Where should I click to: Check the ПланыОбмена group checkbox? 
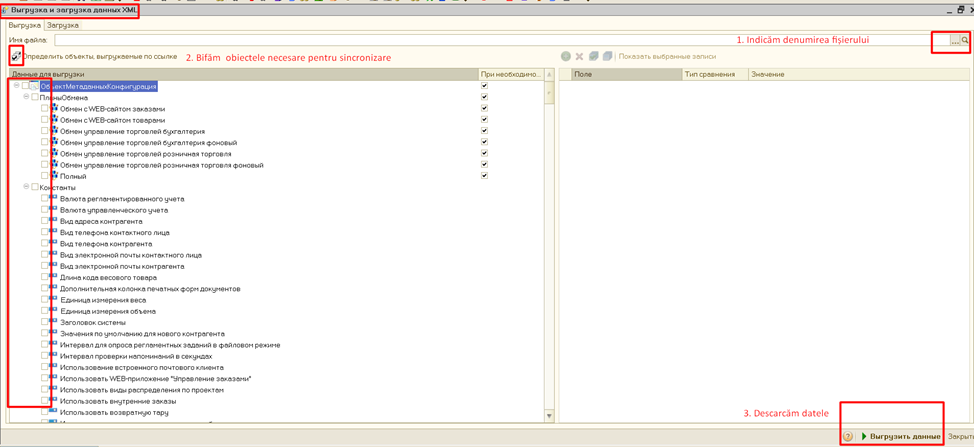(35, 97)
